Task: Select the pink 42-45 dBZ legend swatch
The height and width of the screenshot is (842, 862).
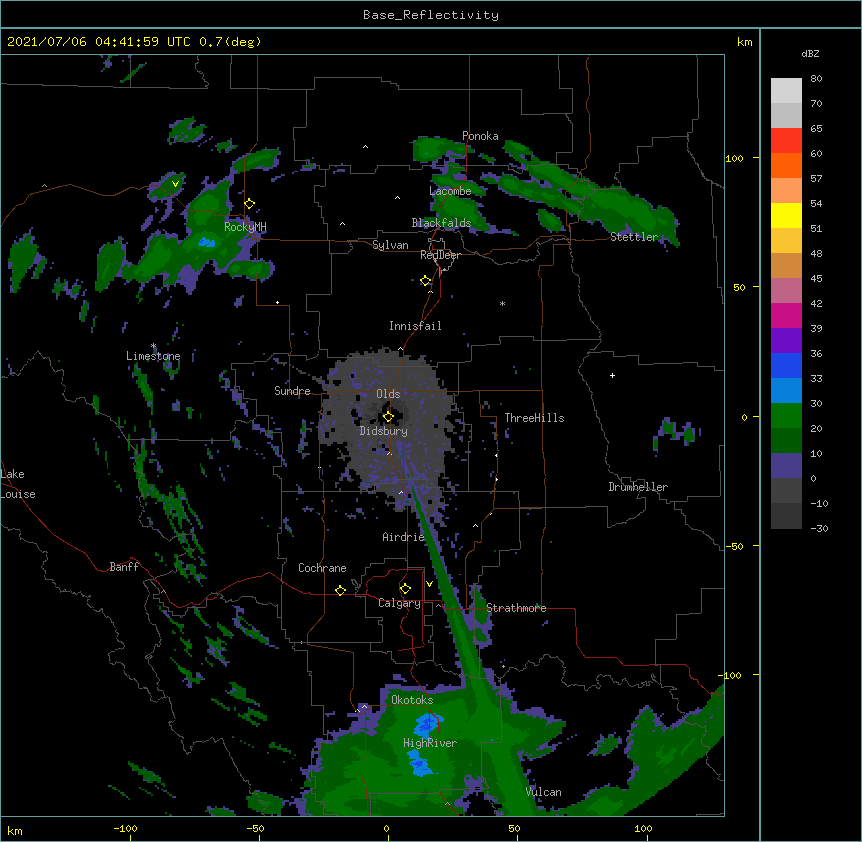Action: click(x=786, y=291)
